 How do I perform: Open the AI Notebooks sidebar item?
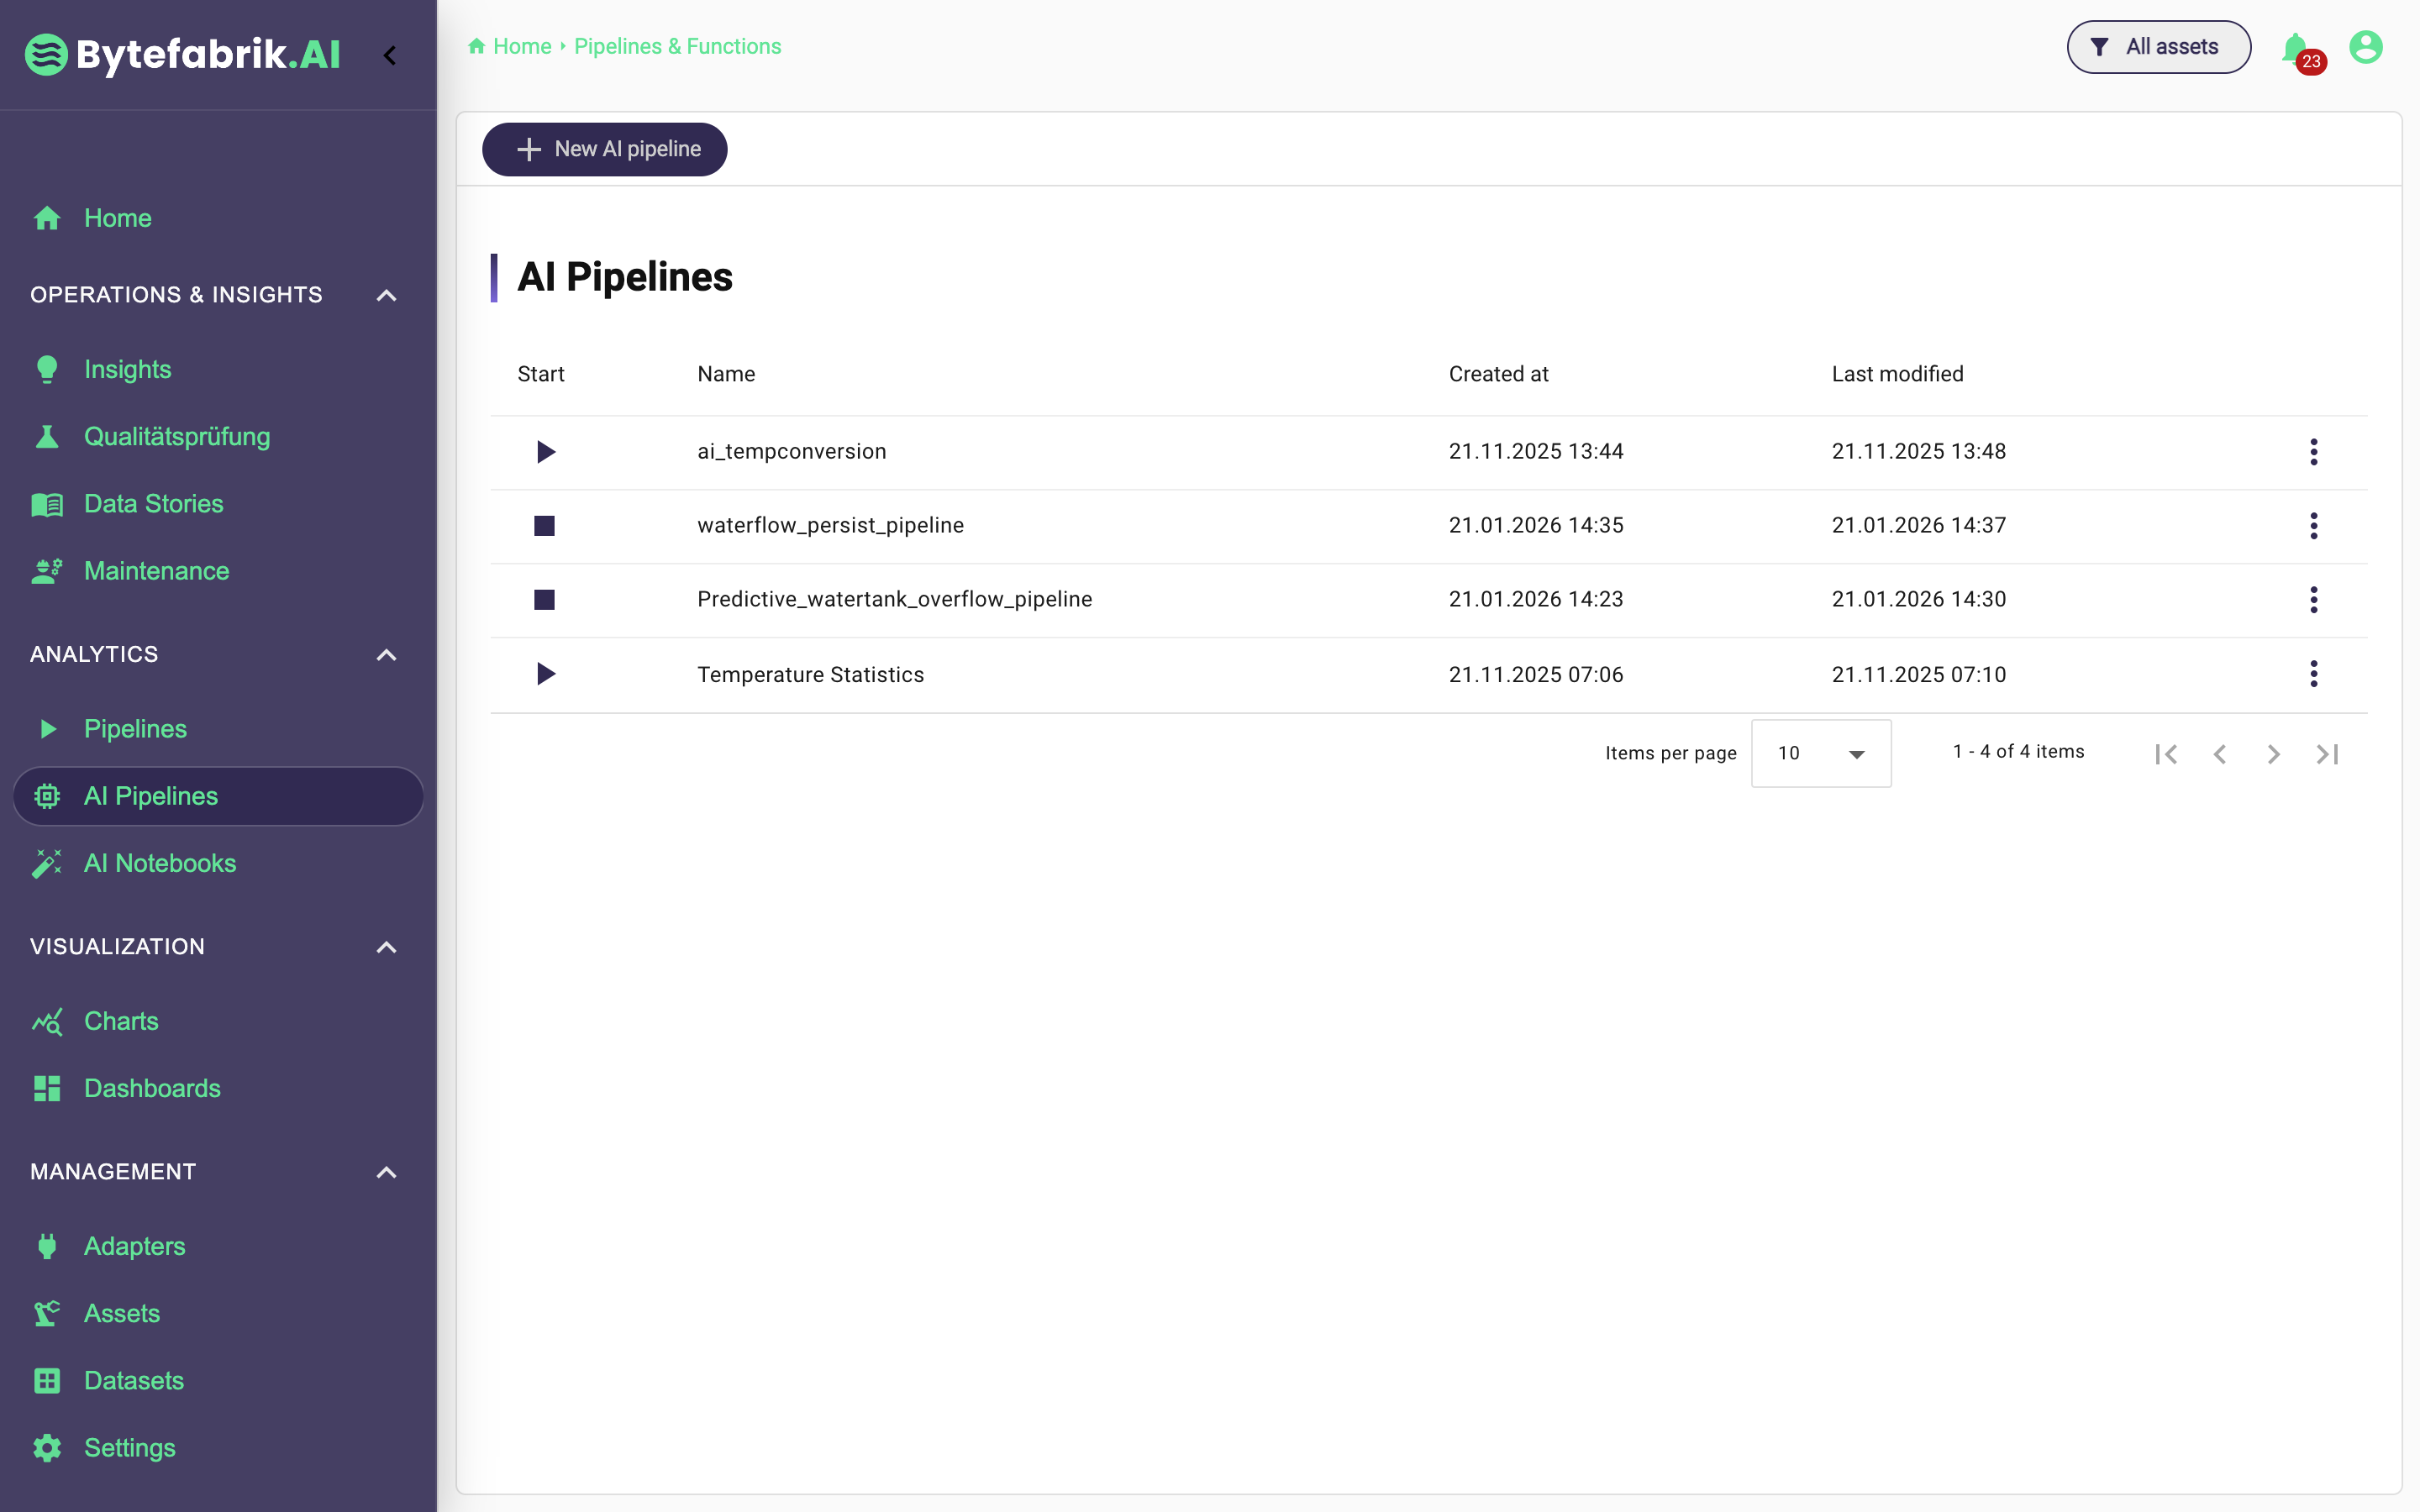pos(160,863)
